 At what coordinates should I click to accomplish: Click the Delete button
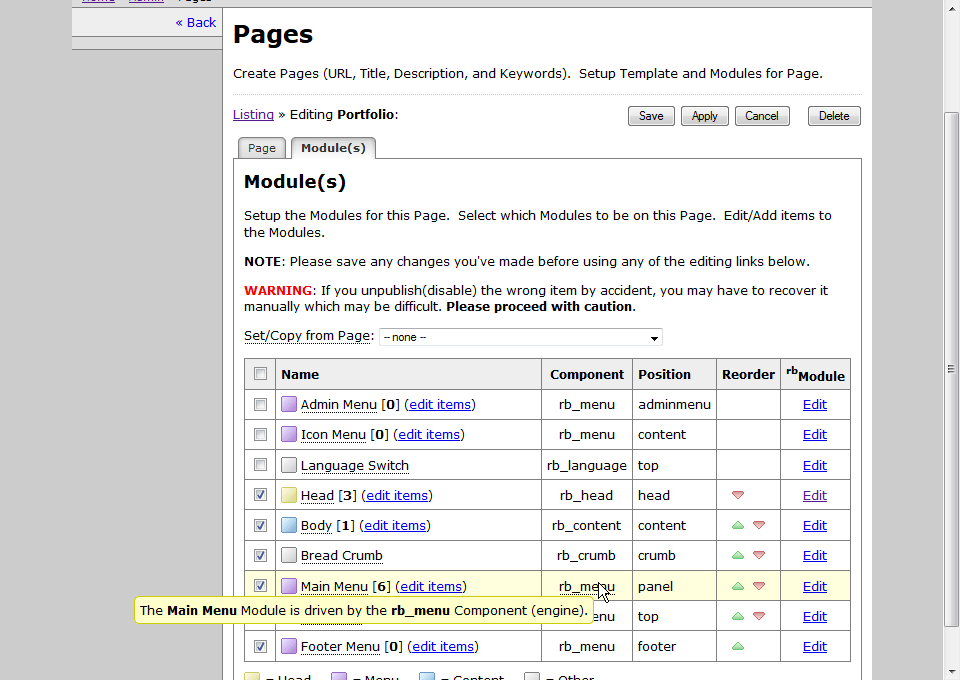pos(833,116)
